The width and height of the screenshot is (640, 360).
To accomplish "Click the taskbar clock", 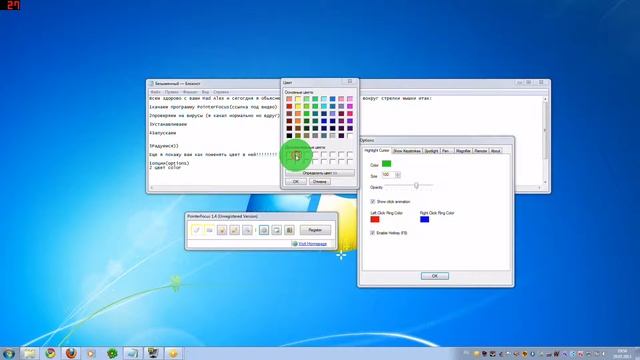I will pos(622,353).
